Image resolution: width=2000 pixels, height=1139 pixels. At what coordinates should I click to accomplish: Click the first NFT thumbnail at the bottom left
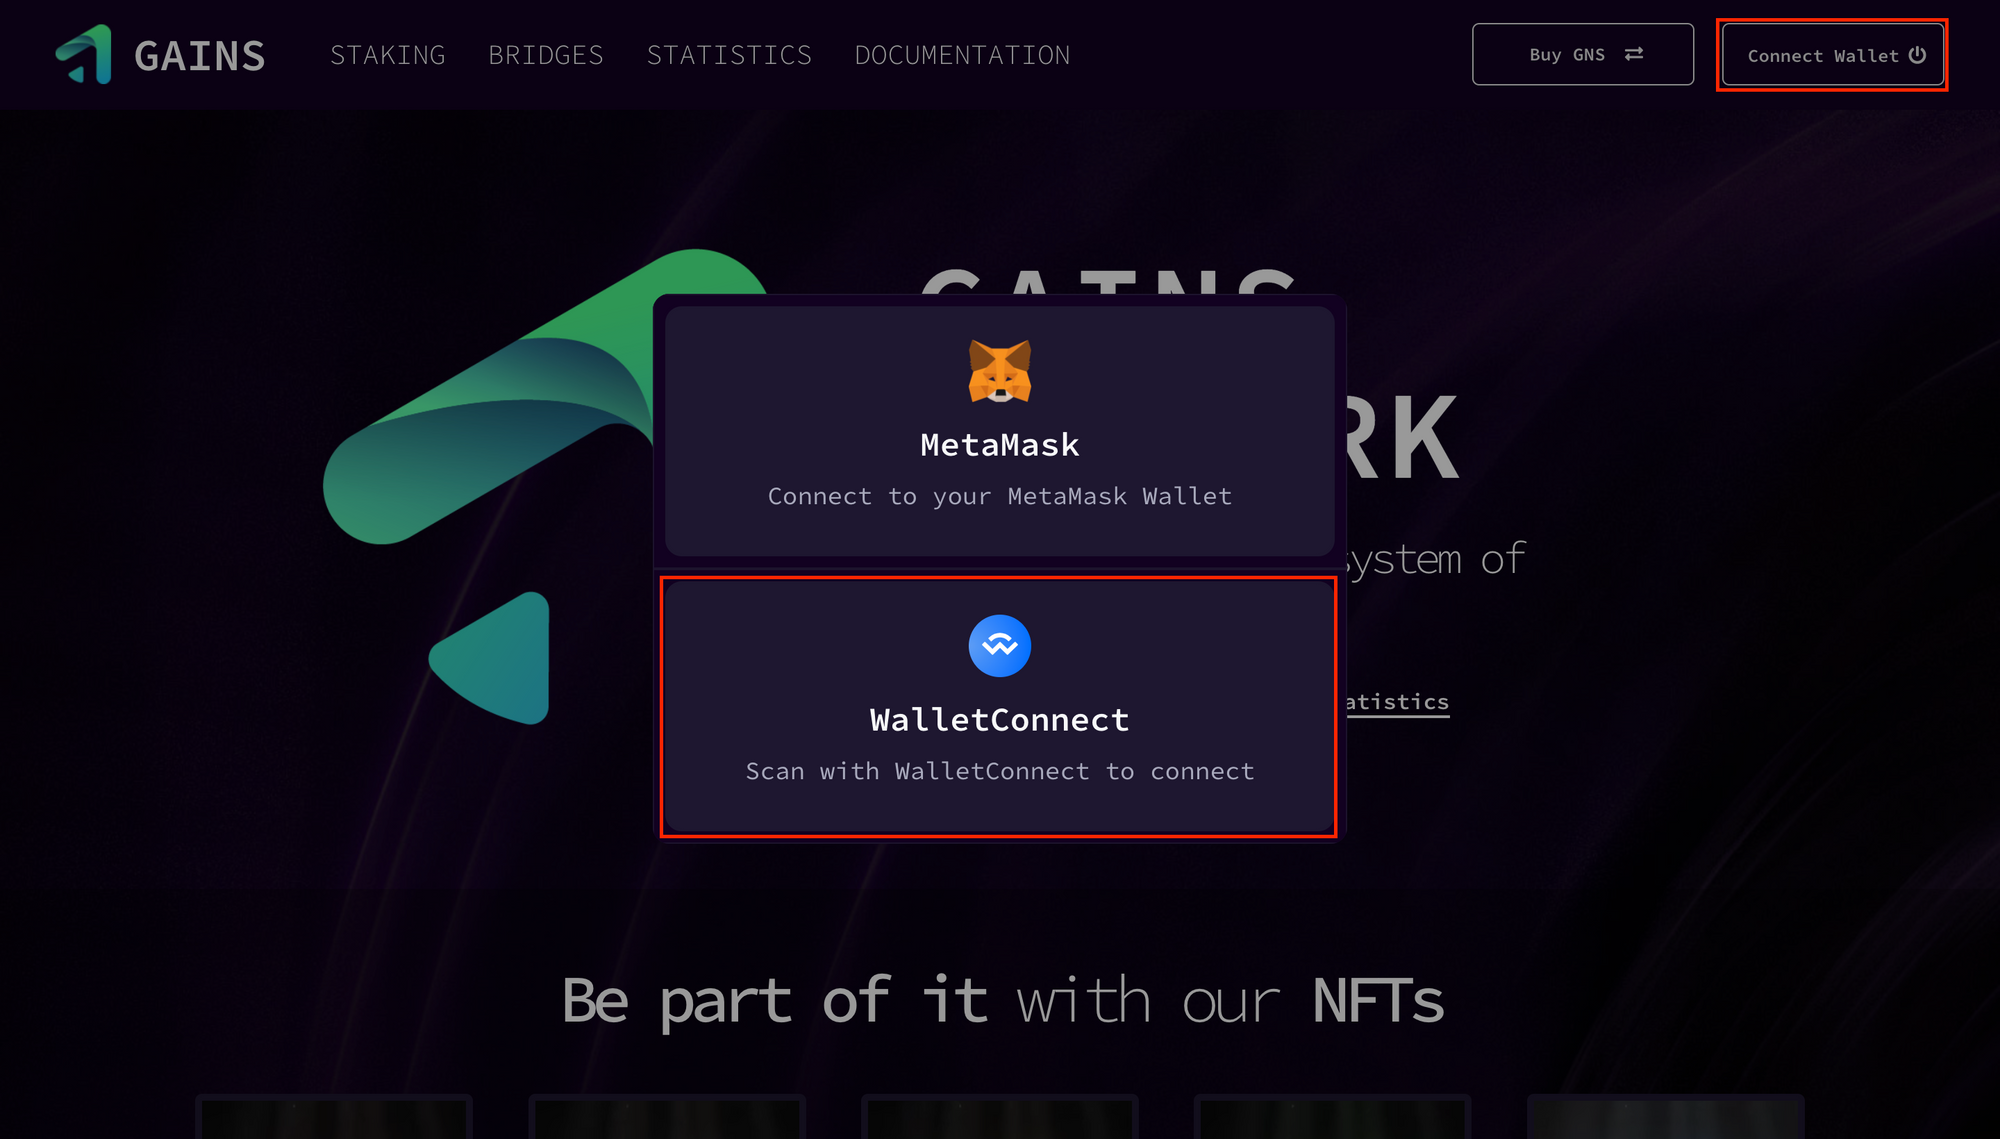pos(334,1118)
